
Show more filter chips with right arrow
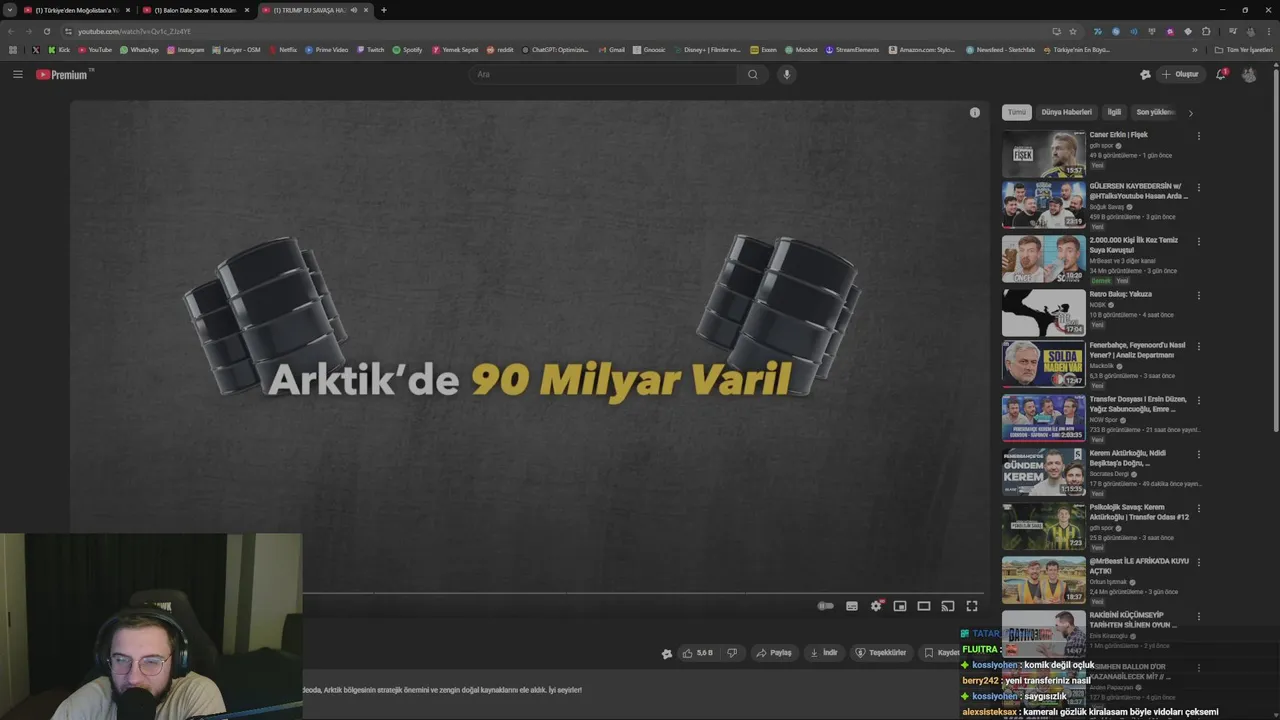pyautogui.click(x=1190, y=113)
